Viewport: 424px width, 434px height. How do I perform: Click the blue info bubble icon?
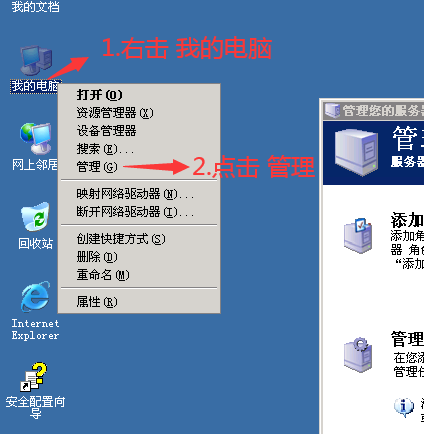click(404, 407)
